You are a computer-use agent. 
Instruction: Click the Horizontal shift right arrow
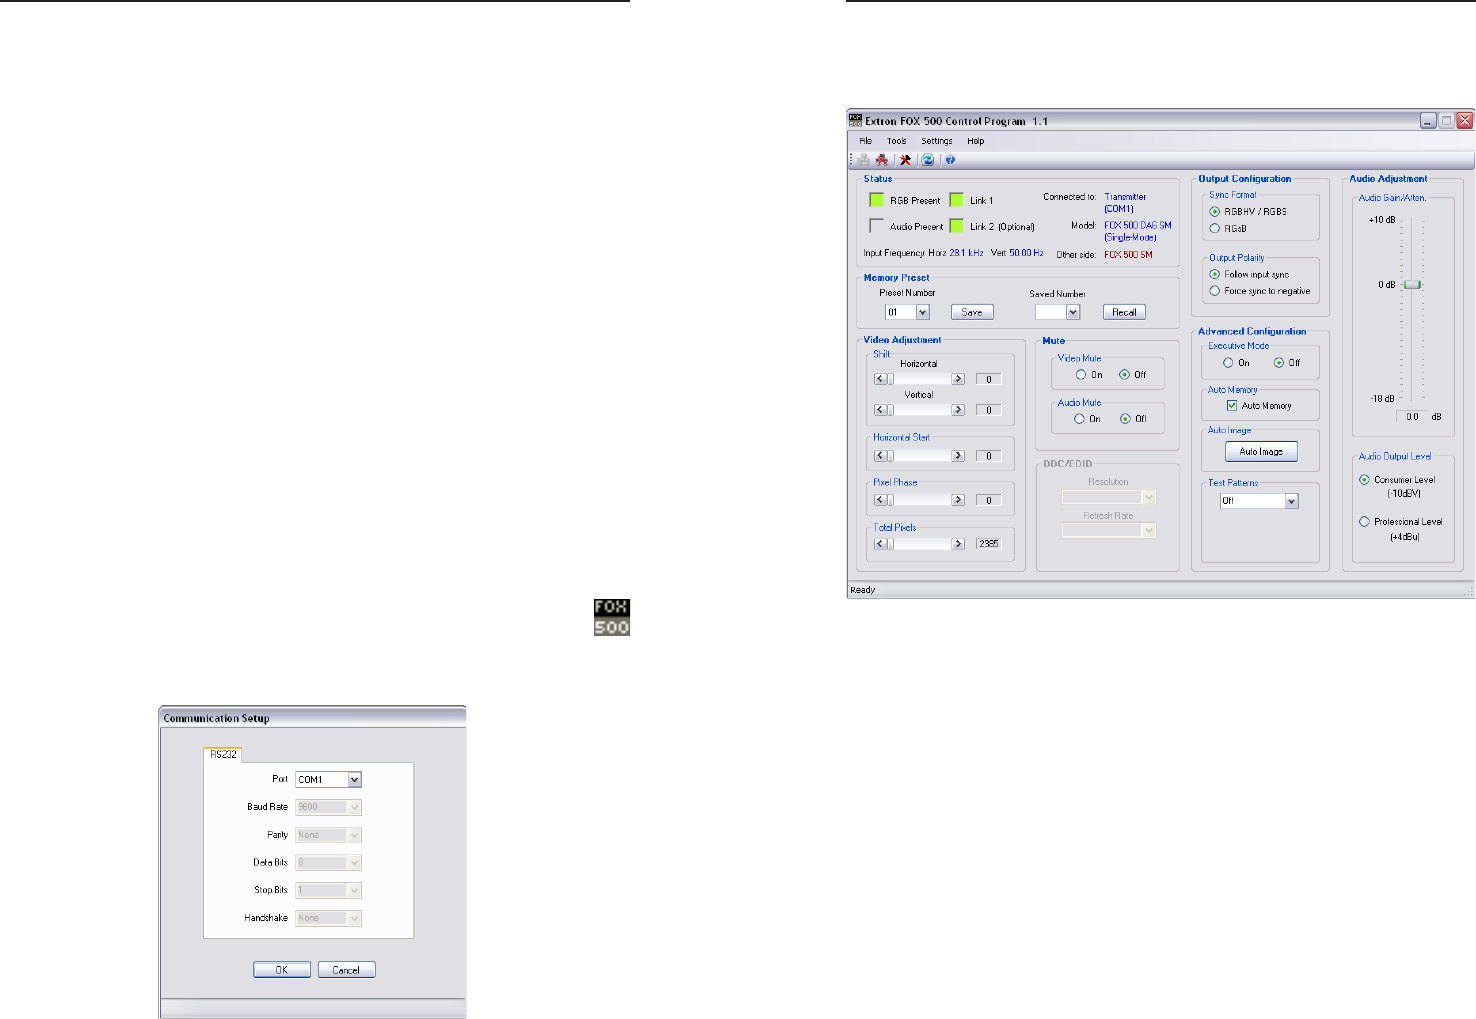[x=958, y=379]
